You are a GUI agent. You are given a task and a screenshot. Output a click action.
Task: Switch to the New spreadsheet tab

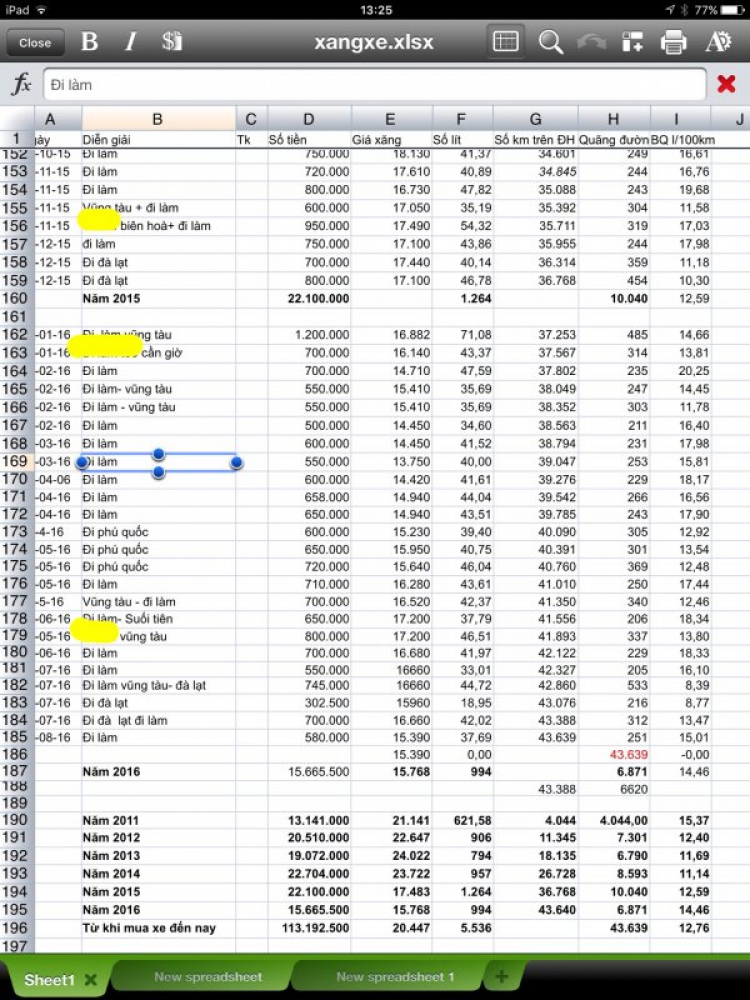tap(208, 976)
